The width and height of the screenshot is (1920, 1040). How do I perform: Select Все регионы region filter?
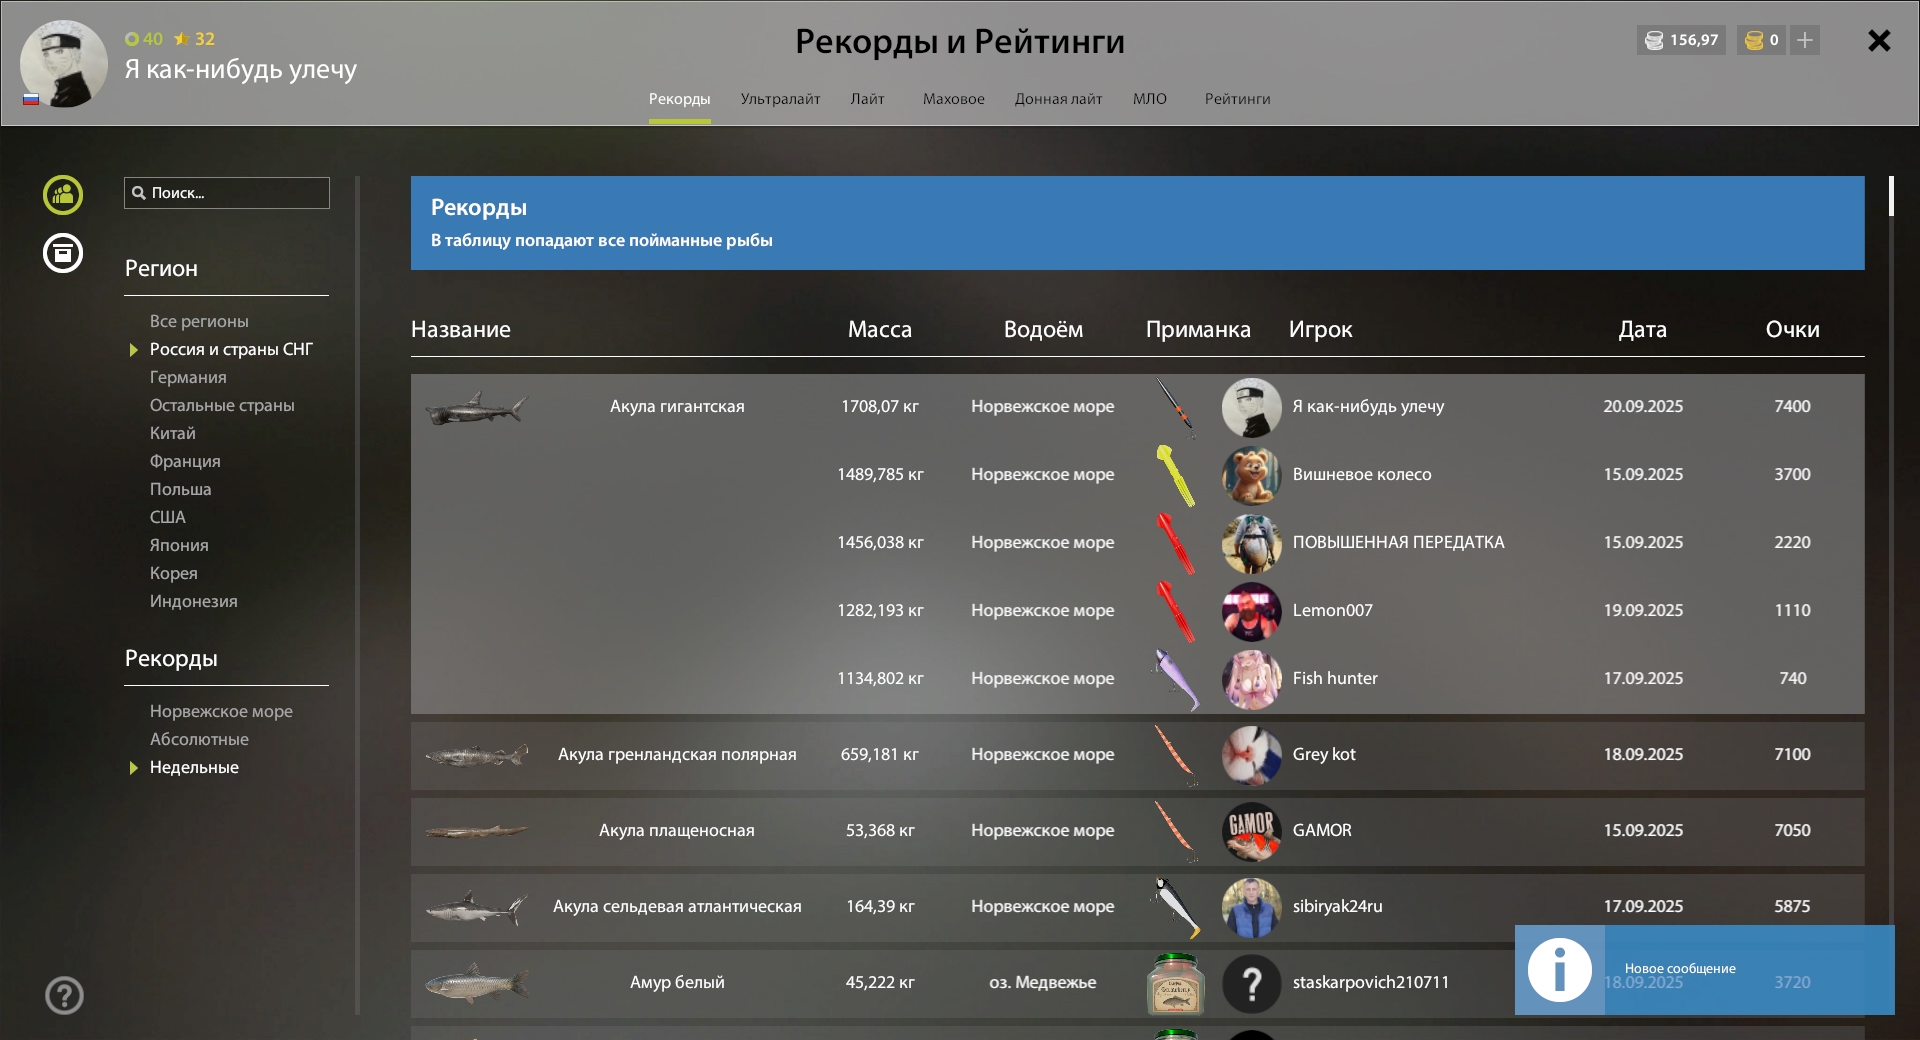pyautogui.click(x=199, y=321)
